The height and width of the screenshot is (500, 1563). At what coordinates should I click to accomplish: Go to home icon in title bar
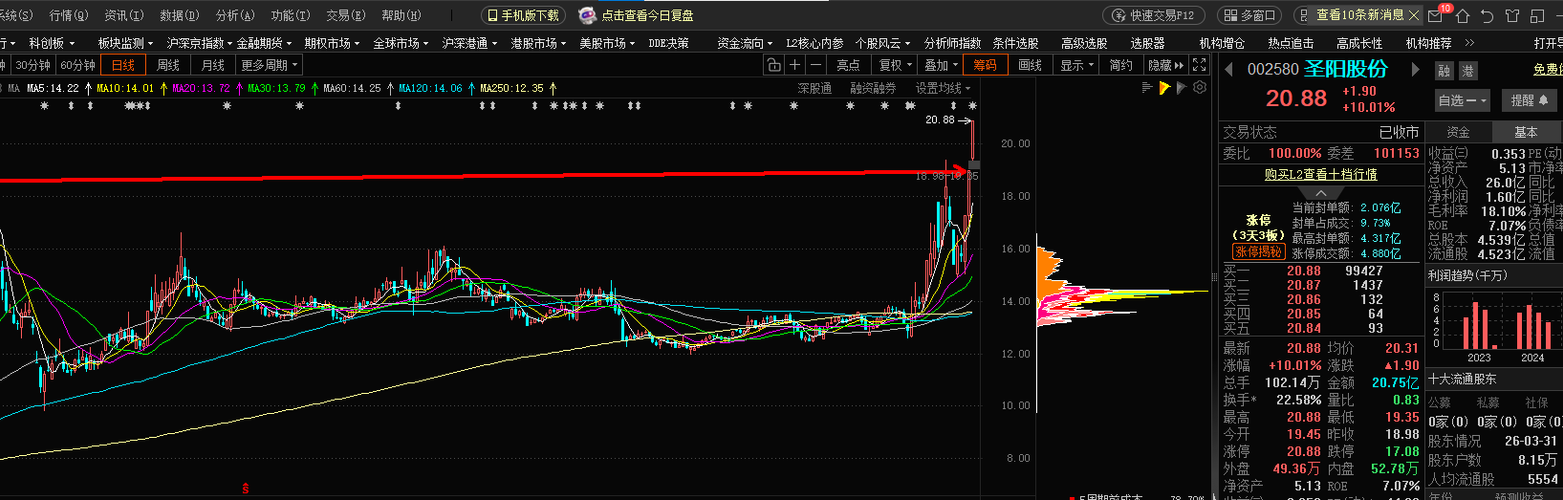click(x=1462, y=15)
